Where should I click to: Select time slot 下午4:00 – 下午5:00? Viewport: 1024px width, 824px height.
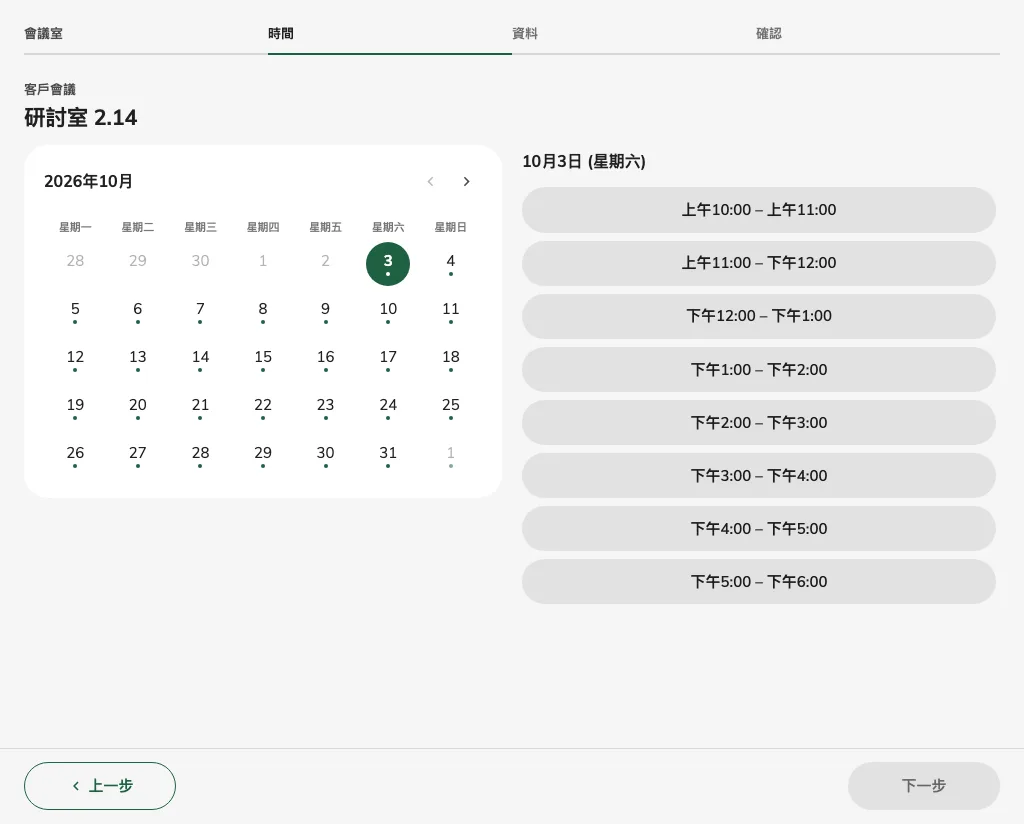759,528
